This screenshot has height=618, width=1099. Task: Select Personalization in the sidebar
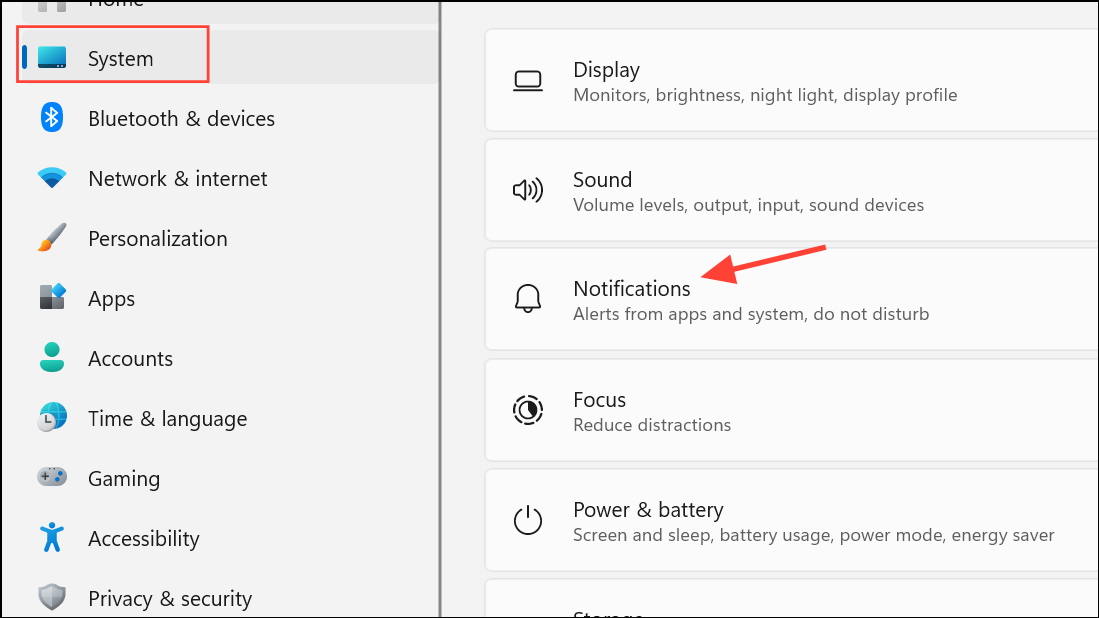[158, 239]
